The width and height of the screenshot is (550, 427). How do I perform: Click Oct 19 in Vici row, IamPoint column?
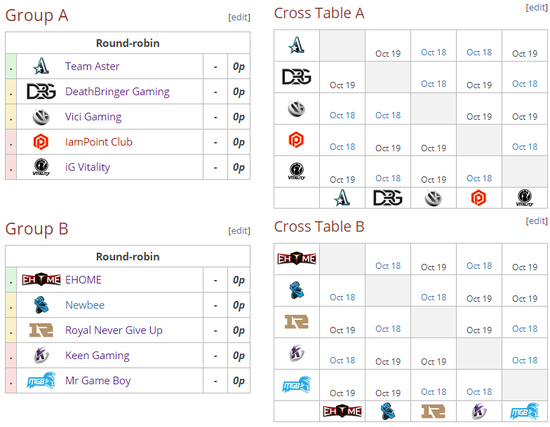(479, 117)
